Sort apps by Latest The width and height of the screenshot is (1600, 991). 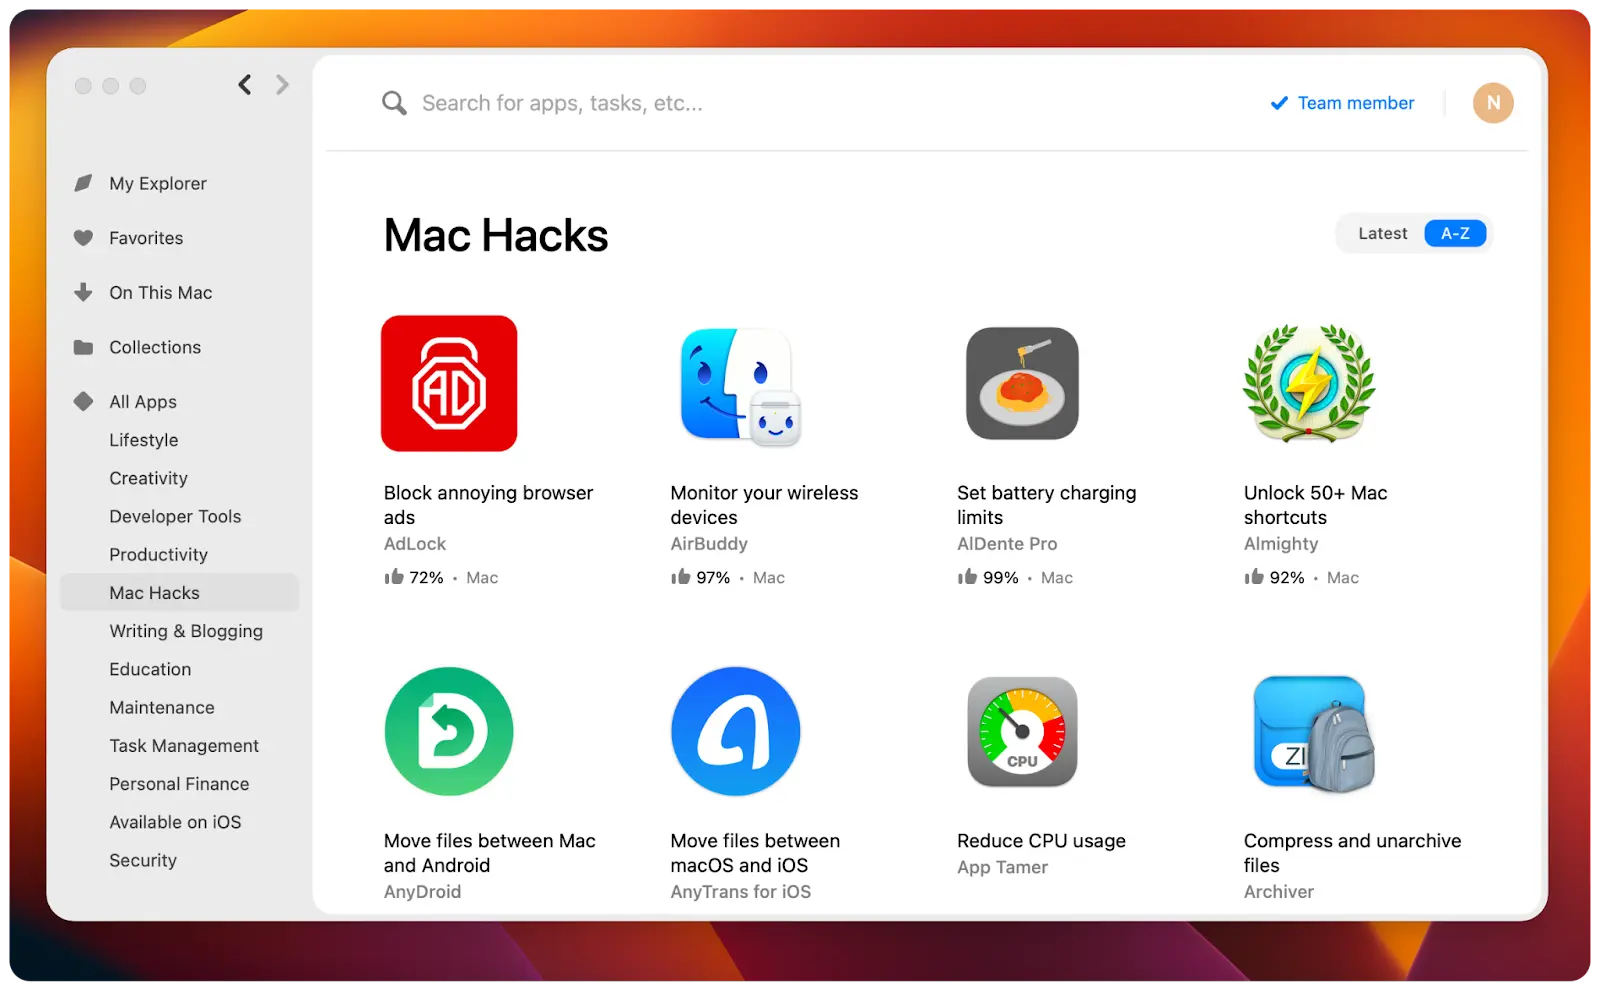point(1382,233)
